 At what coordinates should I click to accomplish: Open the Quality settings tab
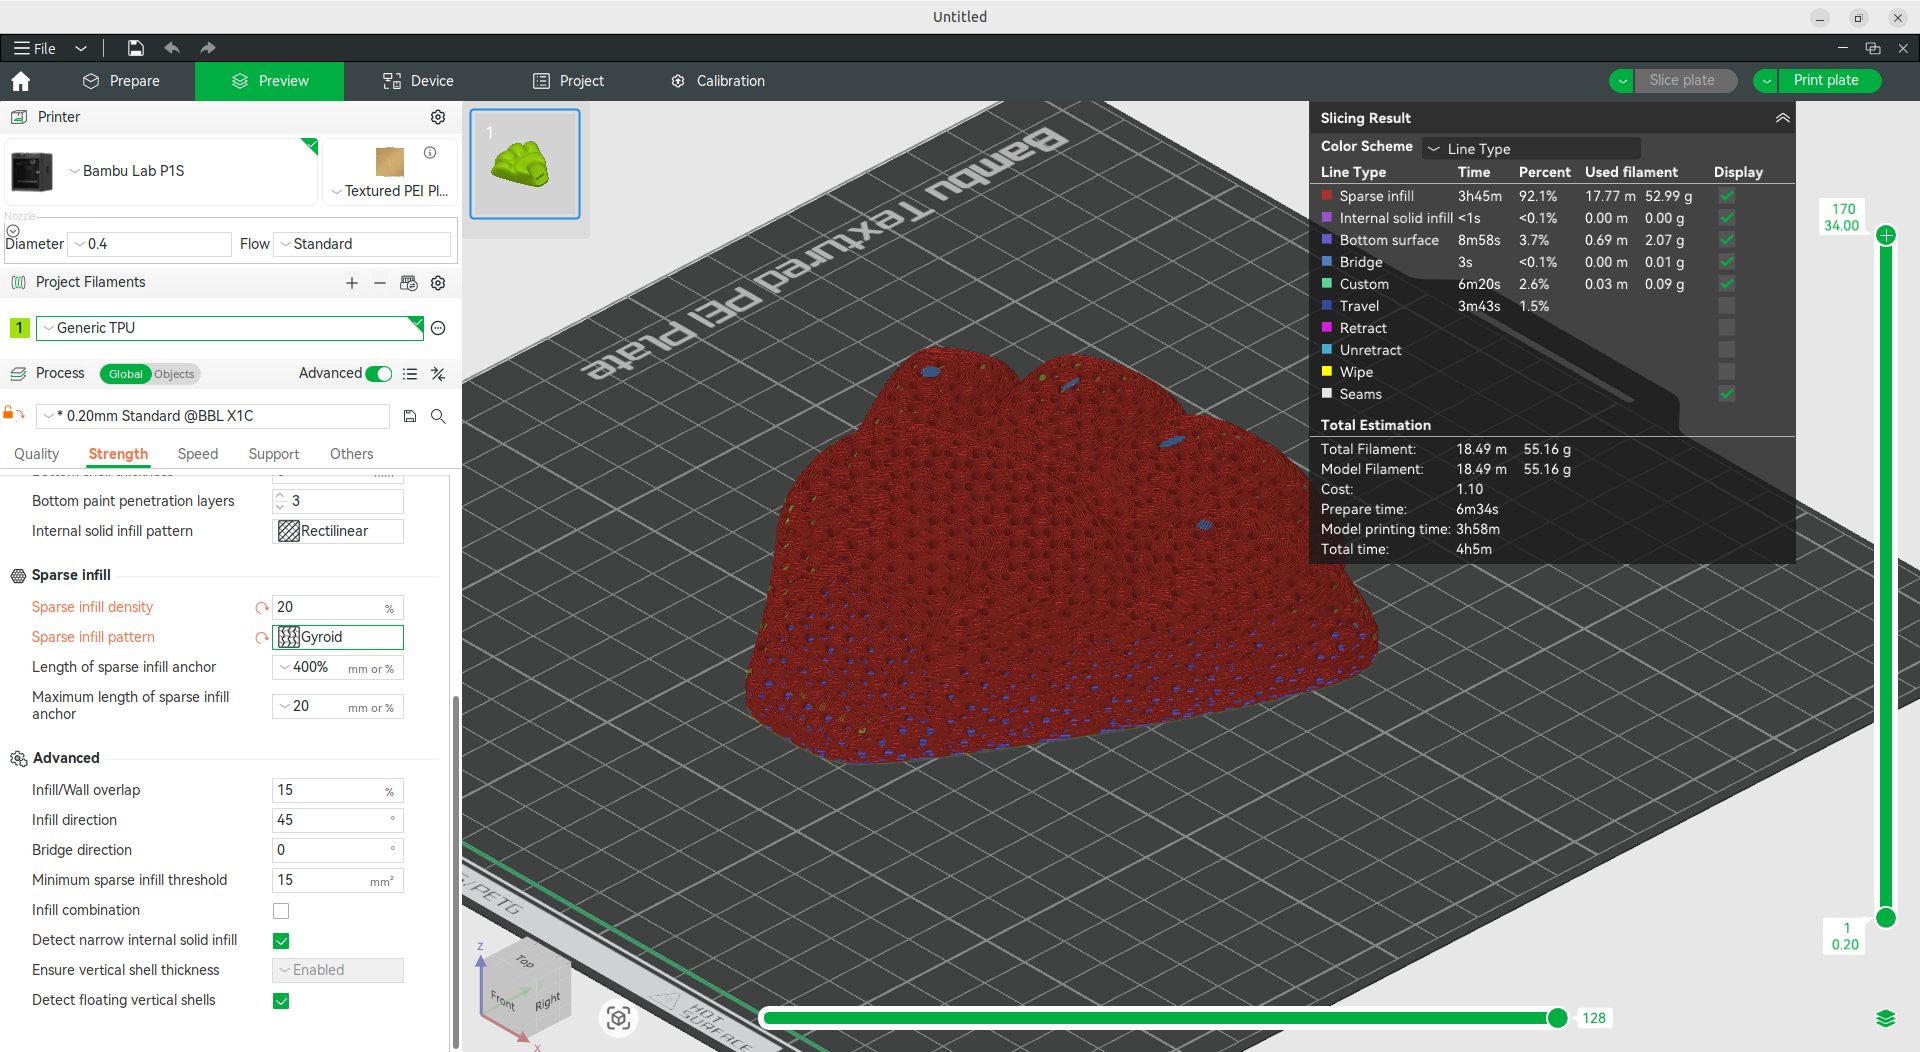37,454
